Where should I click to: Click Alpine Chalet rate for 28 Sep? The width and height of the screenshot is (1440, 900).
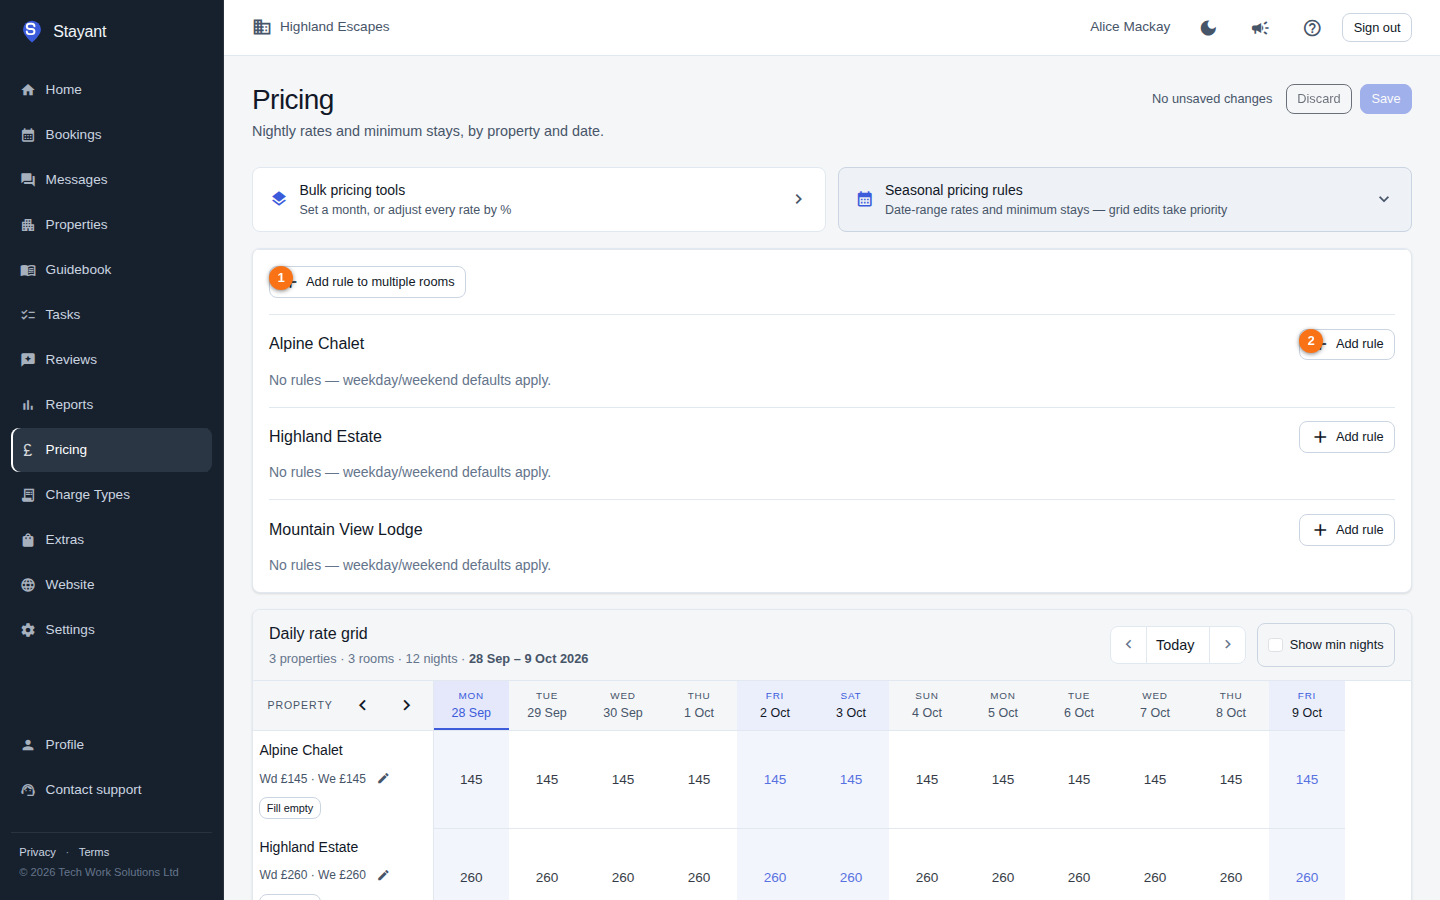pos(471,779)
